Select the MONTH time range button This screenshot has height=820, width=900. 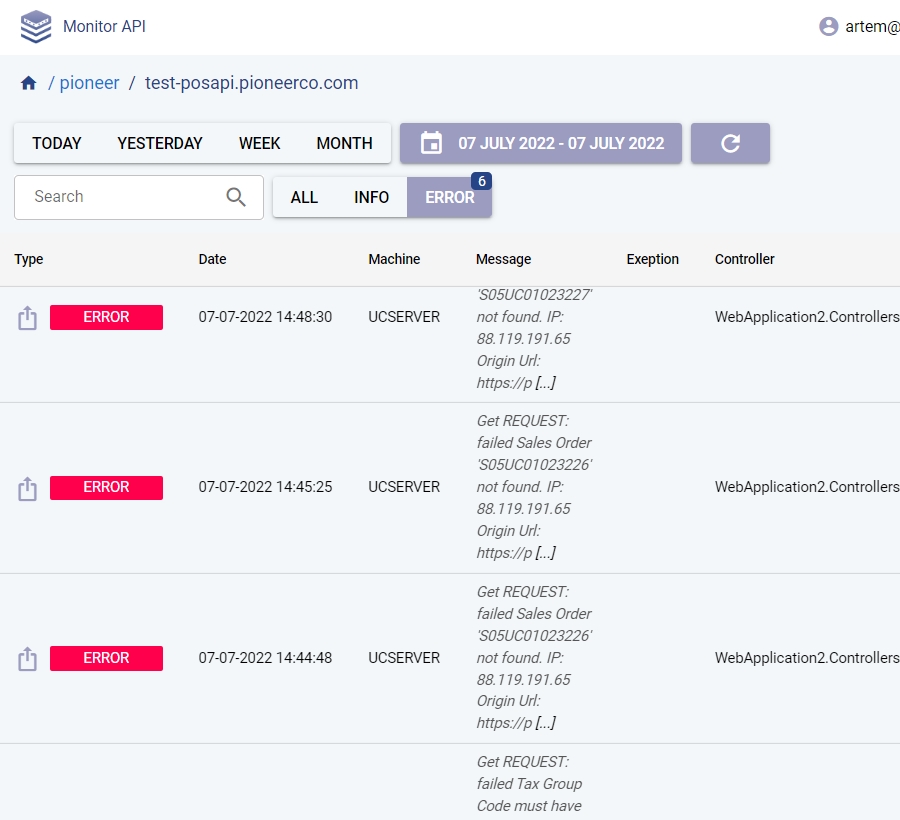pyautogui.click(x=344, y=143)
